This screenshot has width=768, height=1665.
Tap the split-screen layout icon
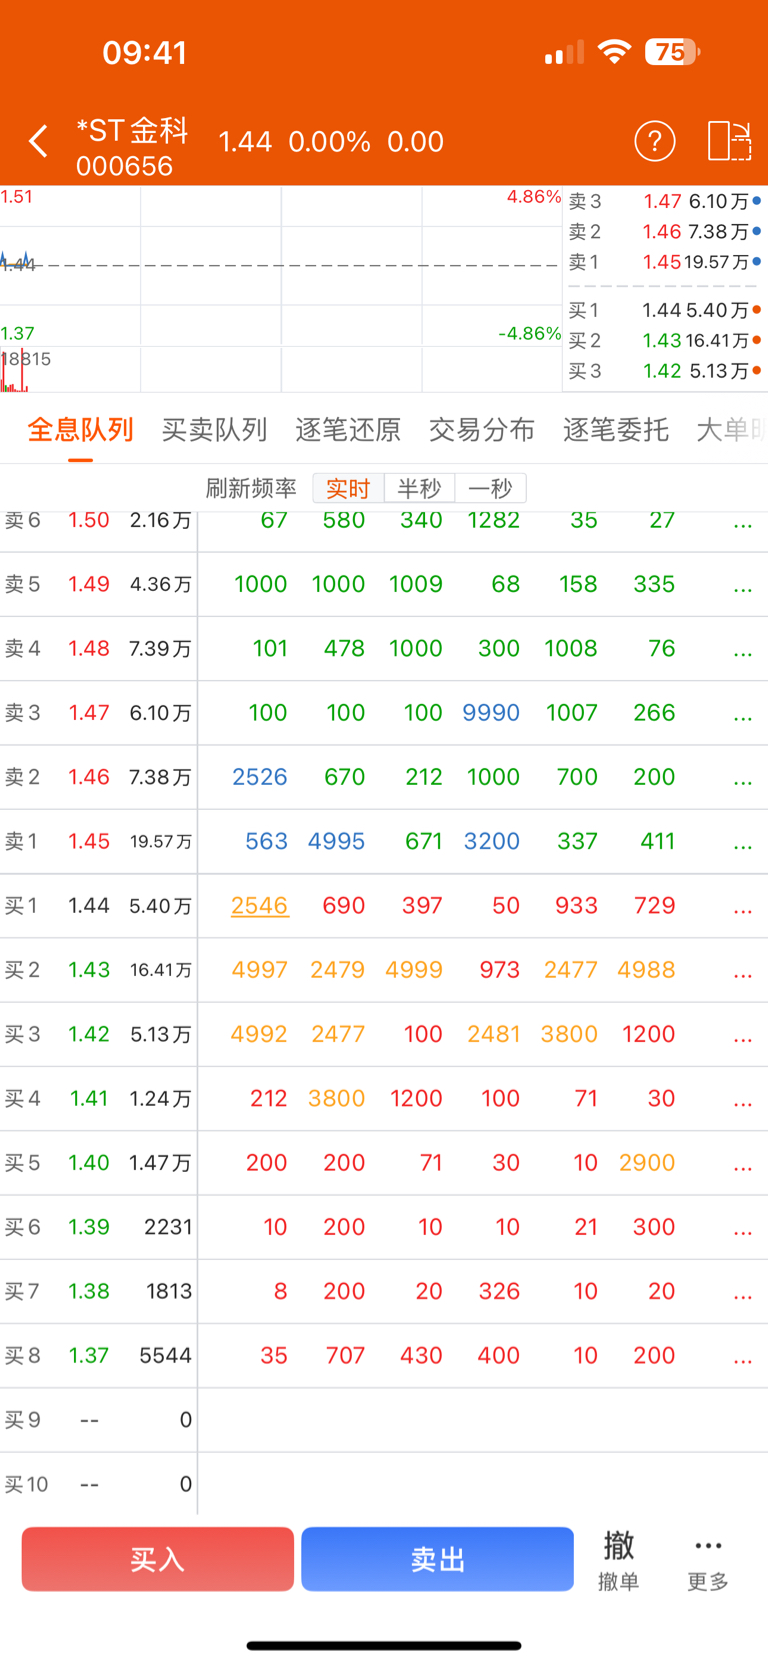click(729, 141)
